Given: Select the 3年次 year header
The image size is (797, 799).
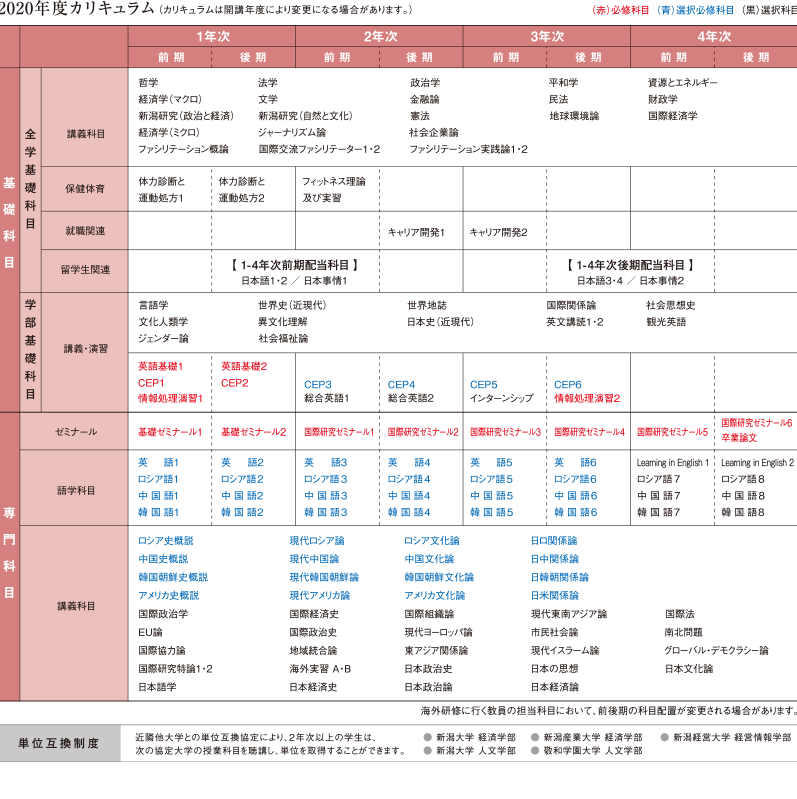Looking at the screenshot, I should click(x=546, y=36).
